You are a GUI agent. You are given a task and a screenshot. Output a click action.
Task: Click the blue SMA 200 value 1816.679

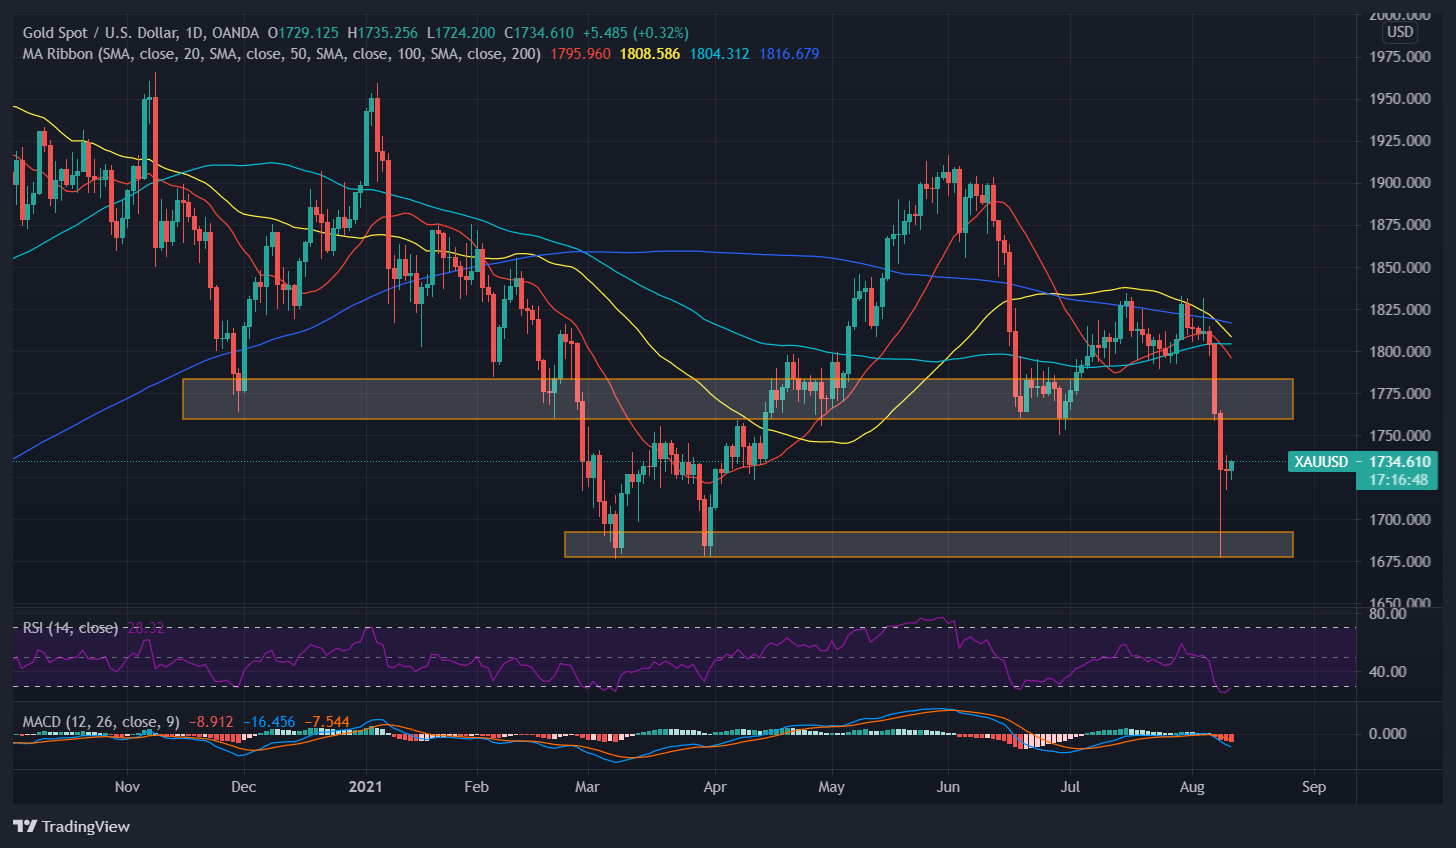click(789, 54)
